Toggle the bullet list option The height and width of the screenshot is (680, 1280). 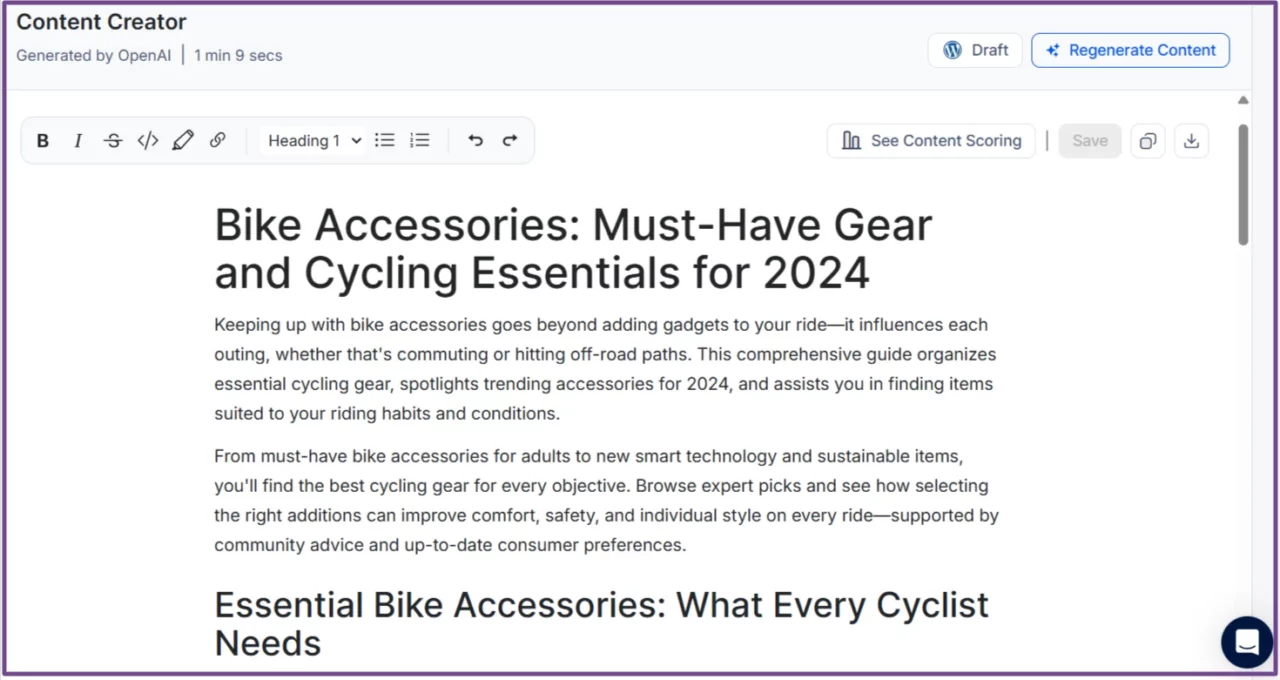(x=385, y=140)
